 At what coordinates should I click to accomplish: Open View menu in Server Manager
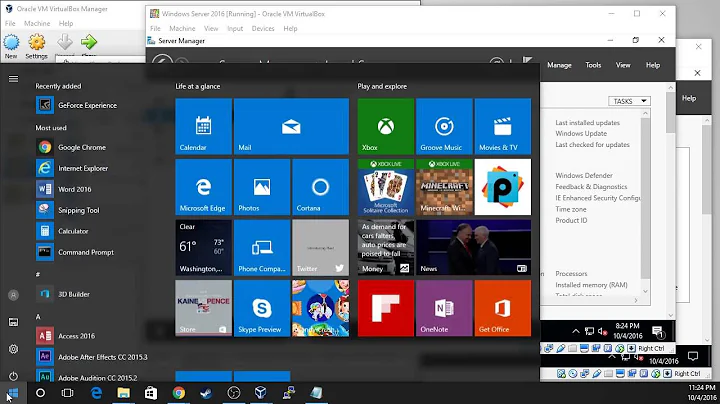click(623, 65)
